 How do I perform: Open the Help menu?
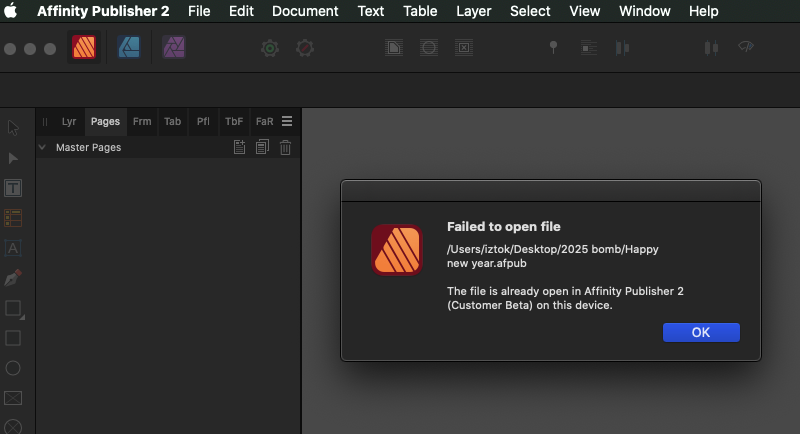click(704, 11)
